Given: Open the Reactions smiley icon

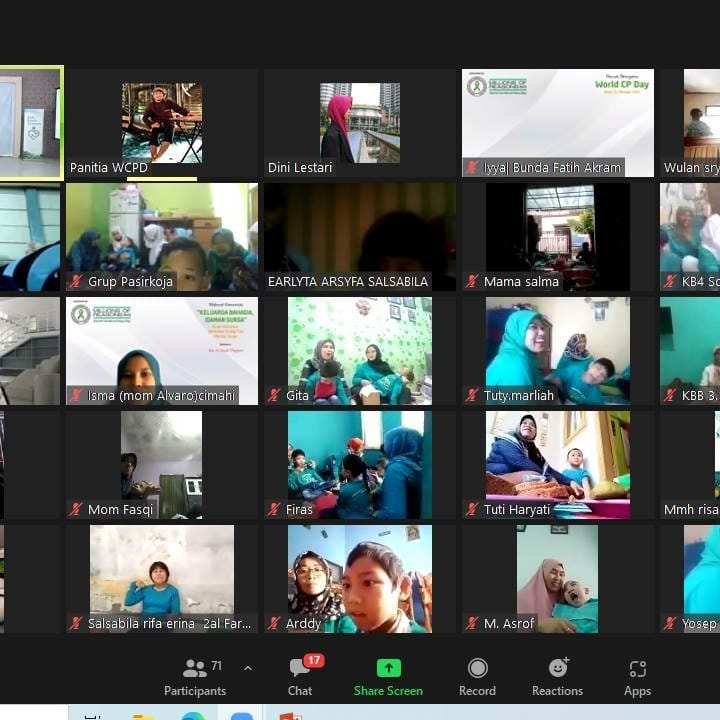Looking at the screenshot, I should coord(558,668).
